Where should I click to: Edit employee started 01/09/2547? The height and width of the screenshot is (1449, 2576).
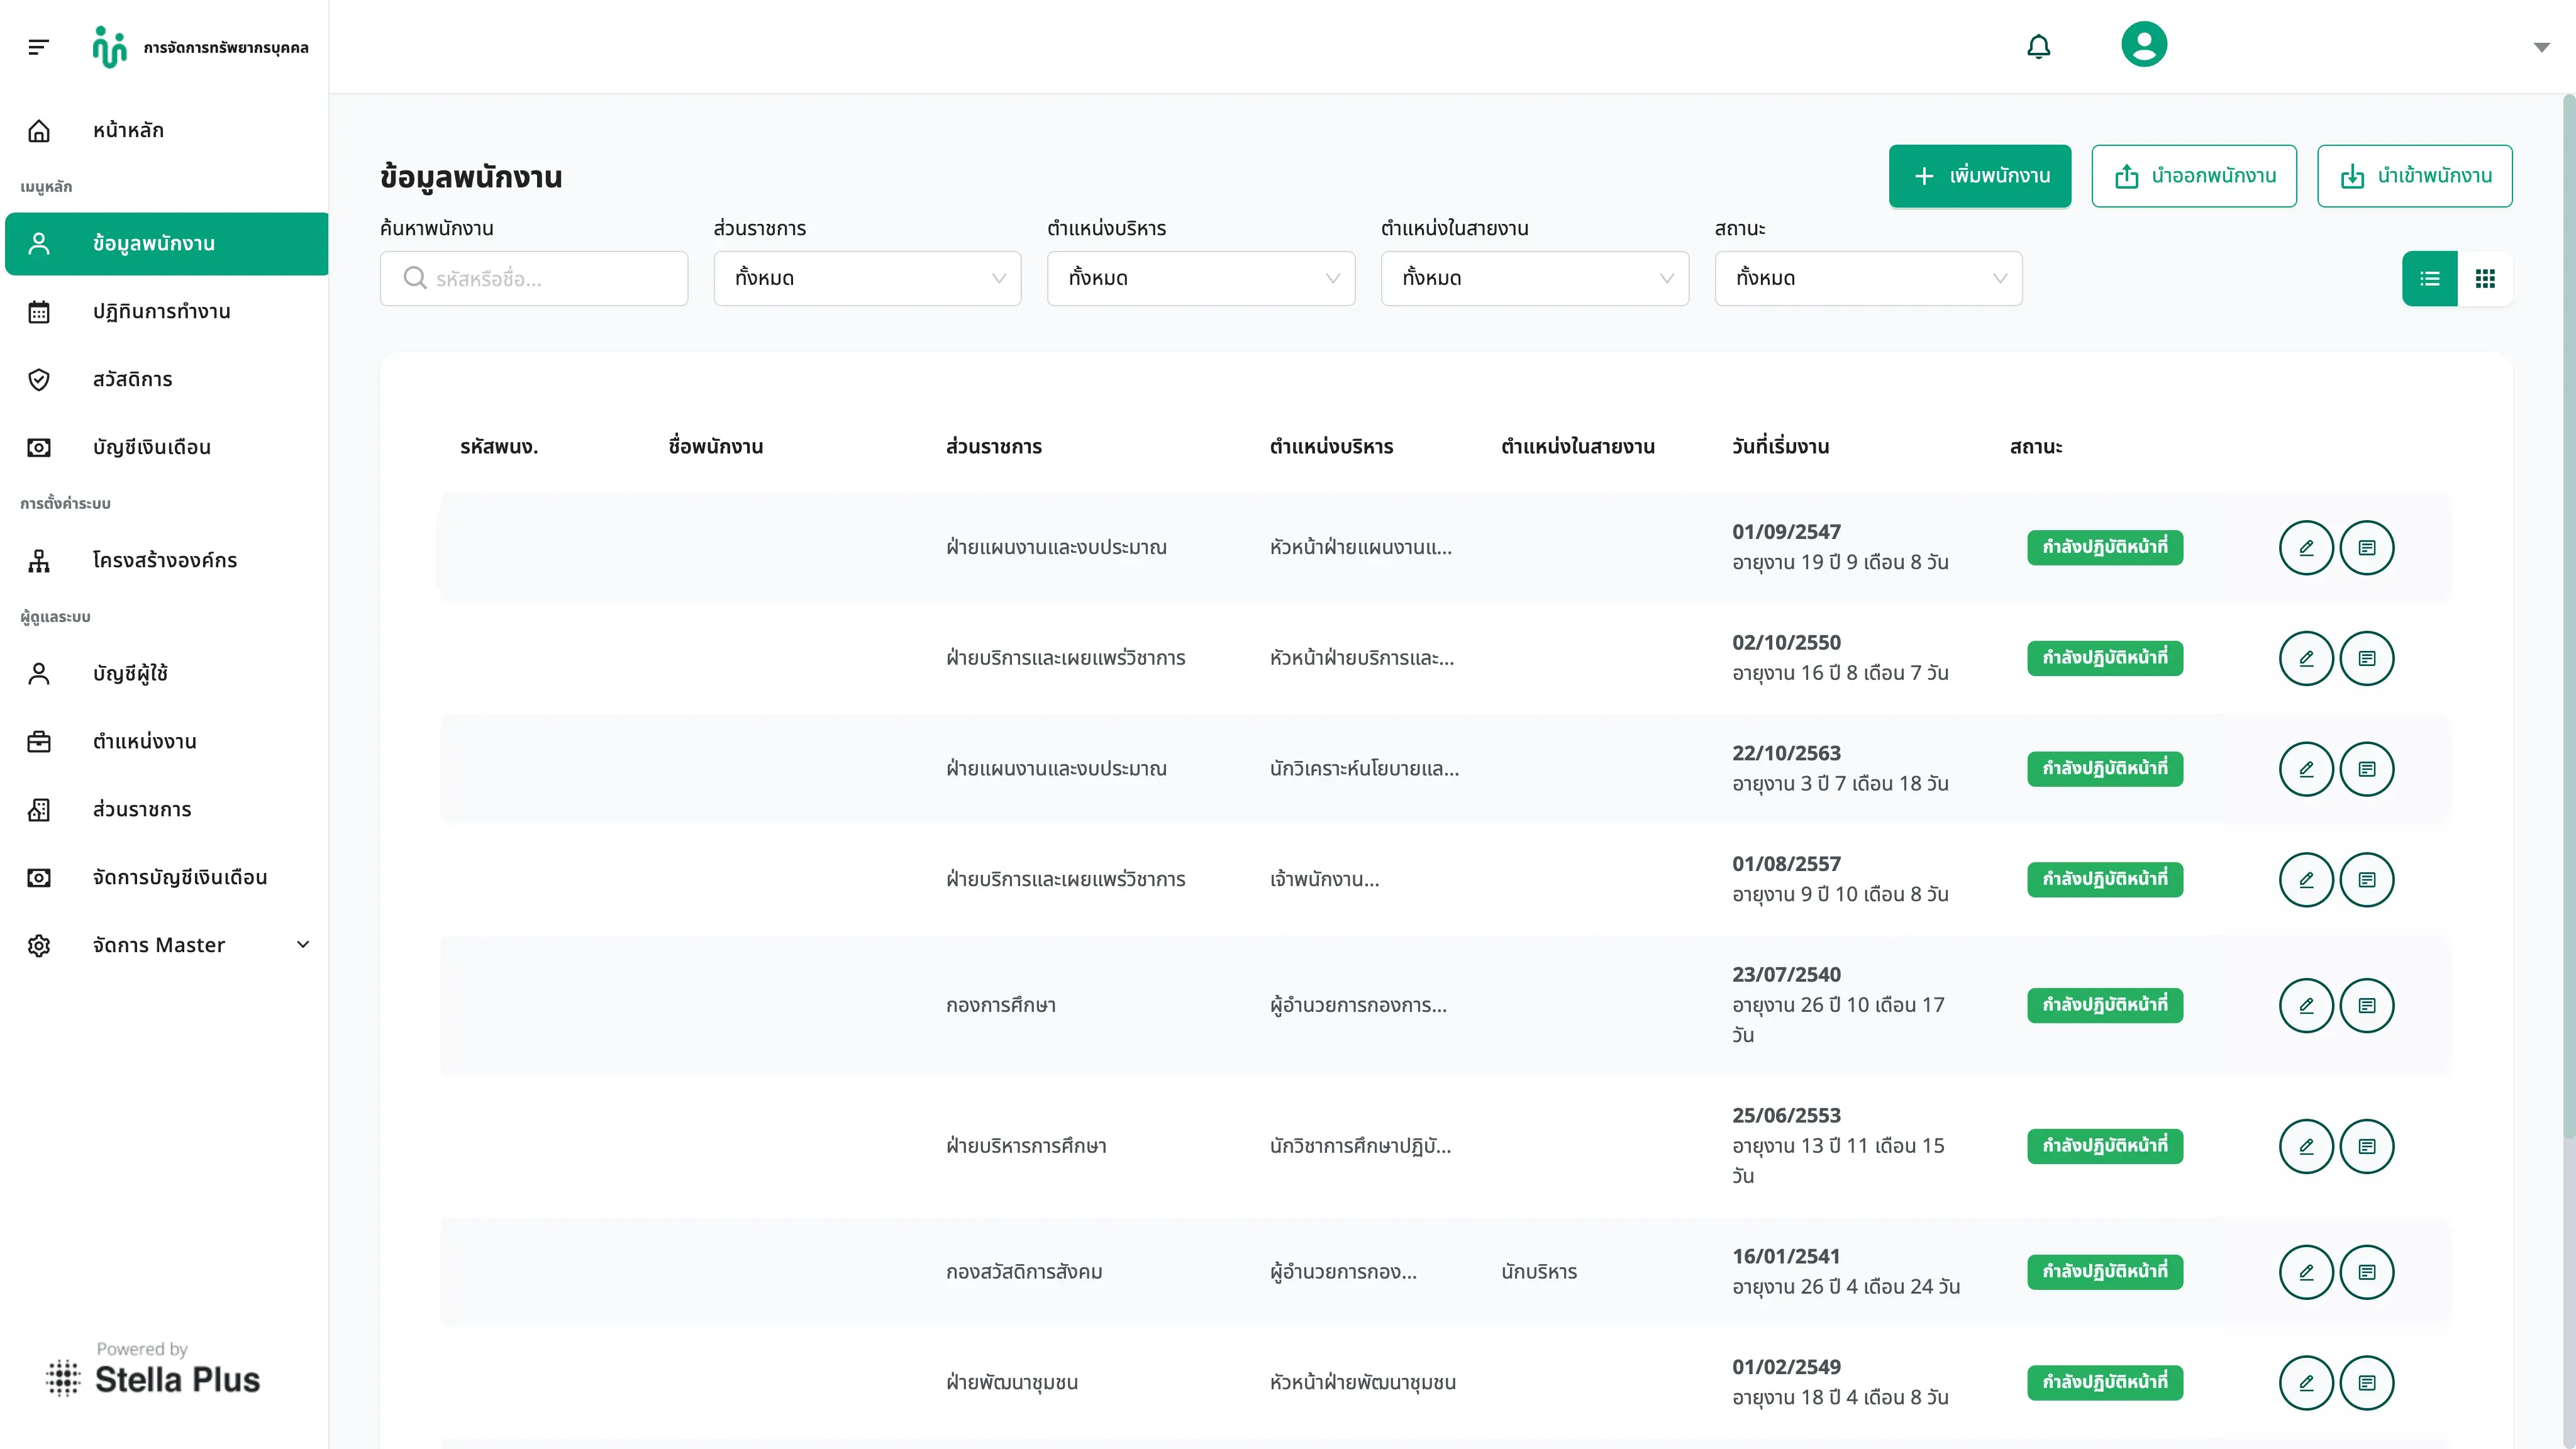tap(2306, 548)
